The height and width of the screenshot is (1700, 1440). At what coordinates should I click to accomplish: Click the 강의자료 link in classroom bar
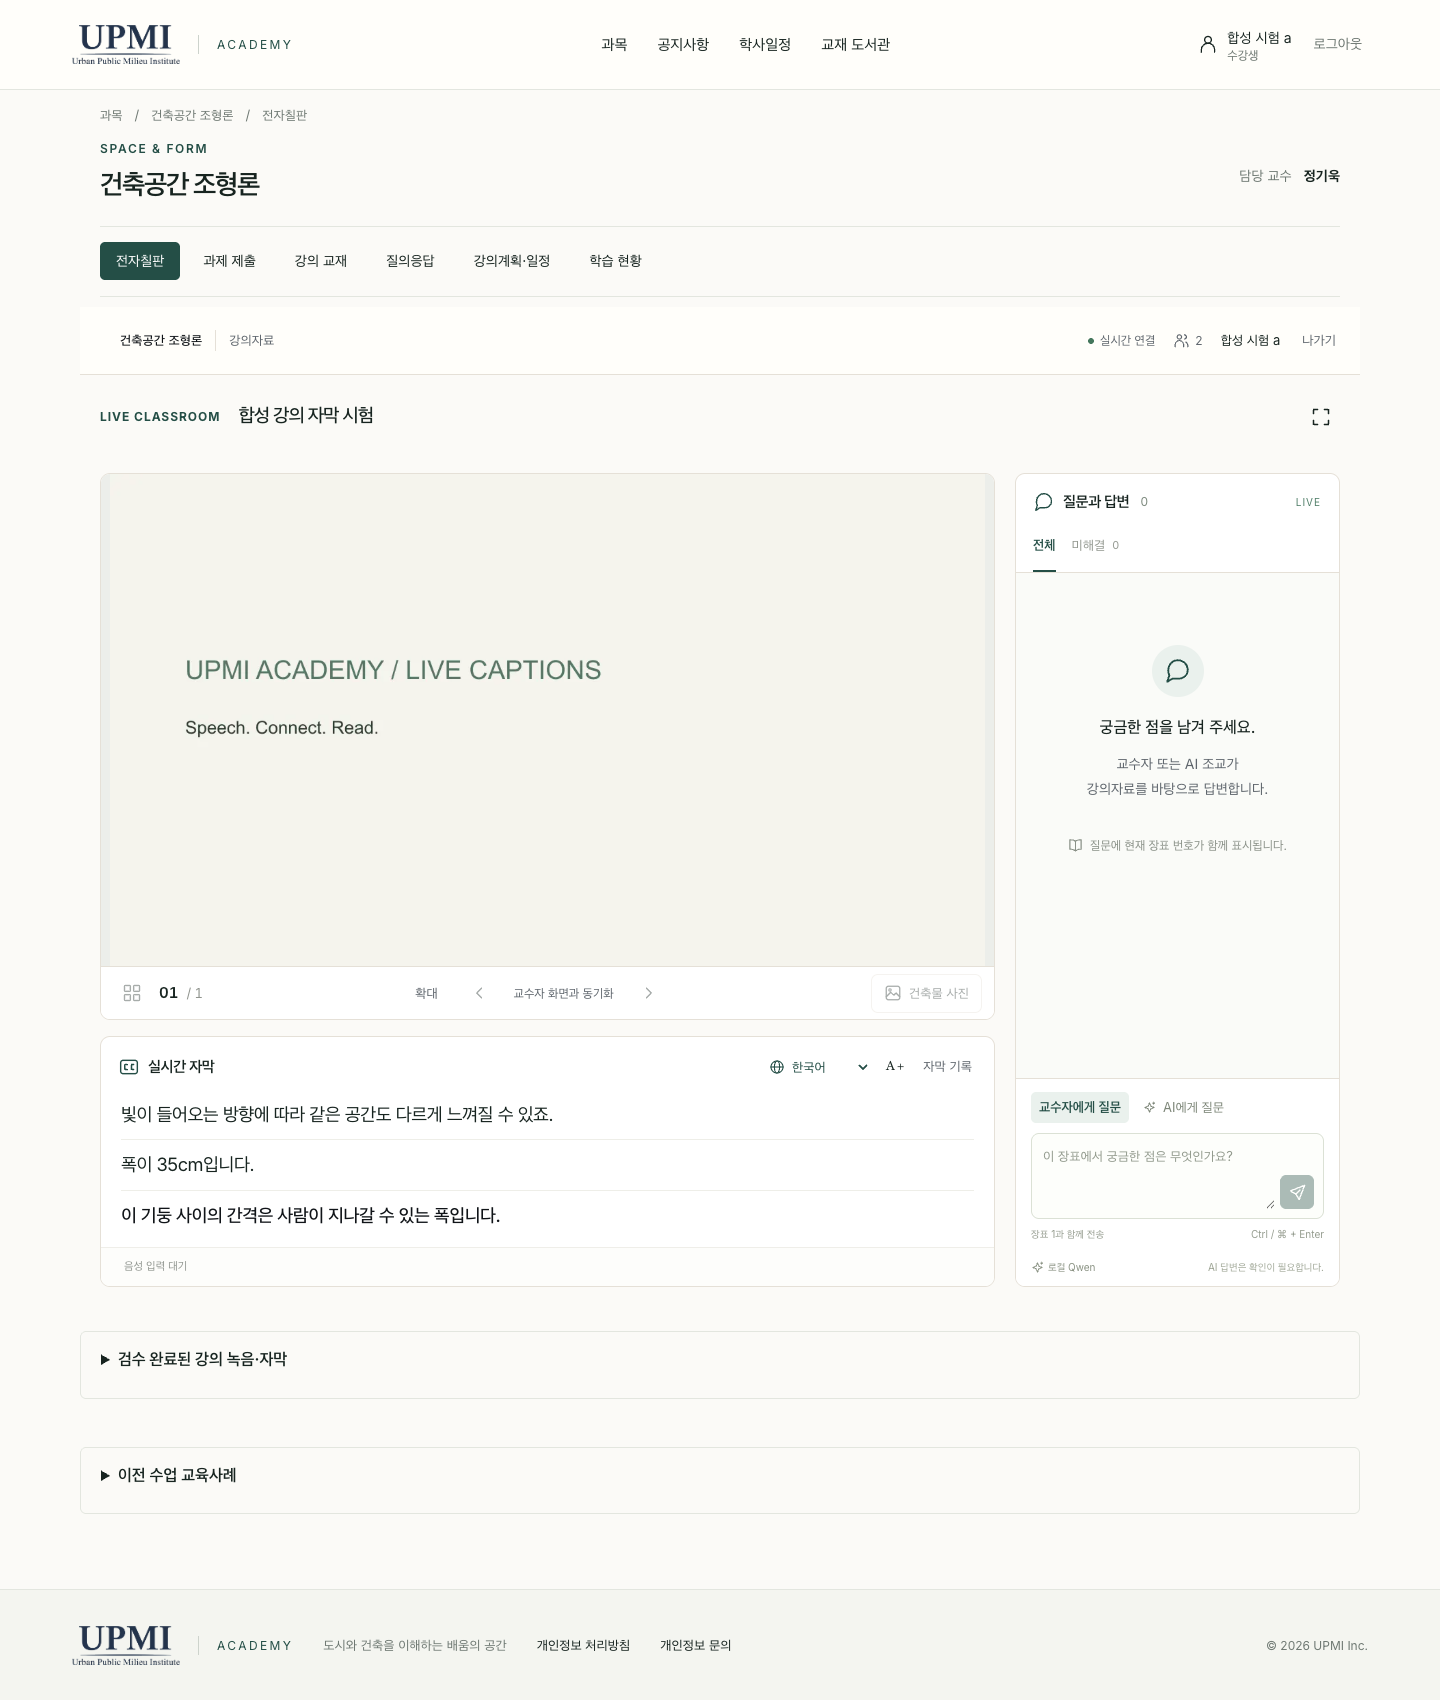(251, 341)
